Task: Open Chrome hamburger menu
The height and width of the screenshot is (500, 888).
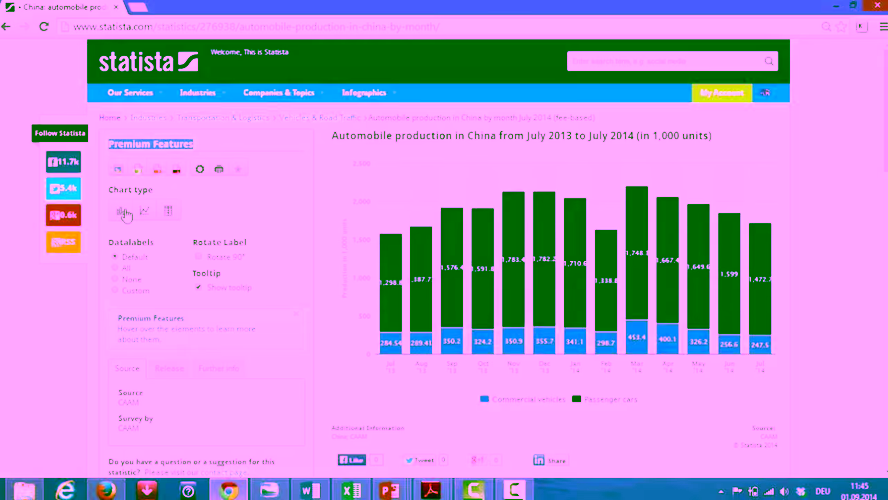Action: [883, 27]
